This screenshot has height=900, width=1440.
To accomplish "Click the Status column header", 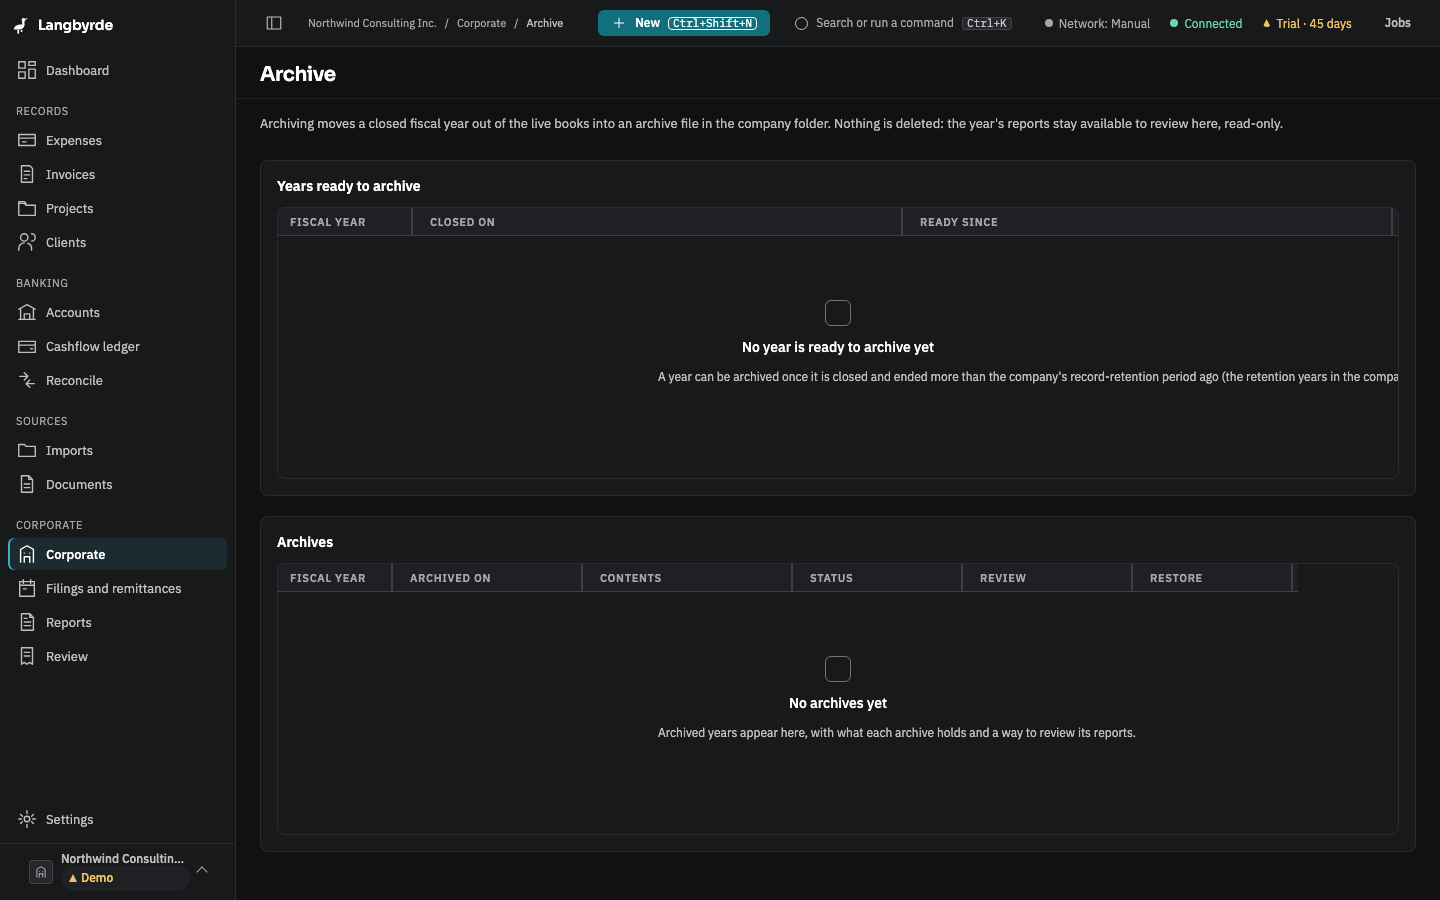I will (877, 578).
